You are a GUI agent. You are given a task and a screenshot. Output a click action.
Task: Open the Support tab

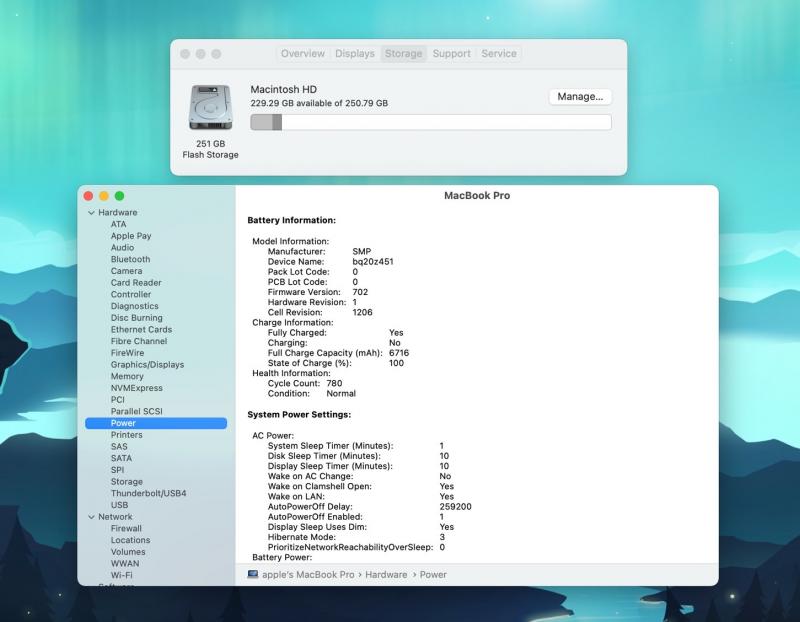pos(452,54)
